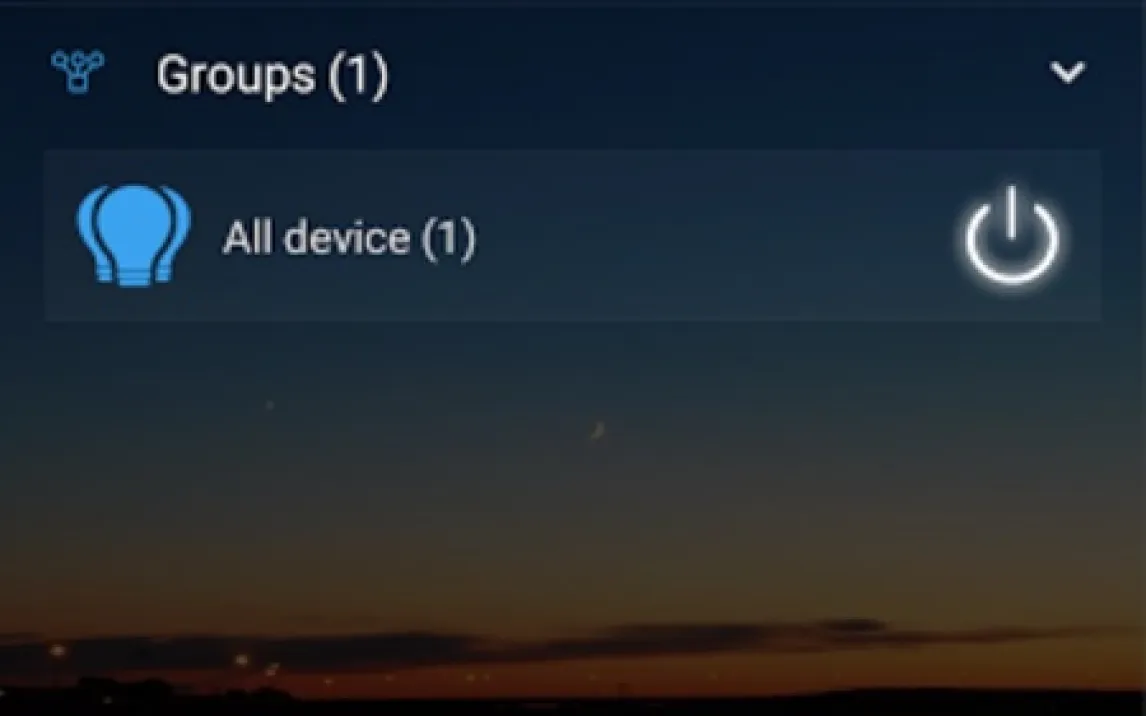Click the Groups (1) title text
The image size is (1146, 716).
(x=272, y=75)
